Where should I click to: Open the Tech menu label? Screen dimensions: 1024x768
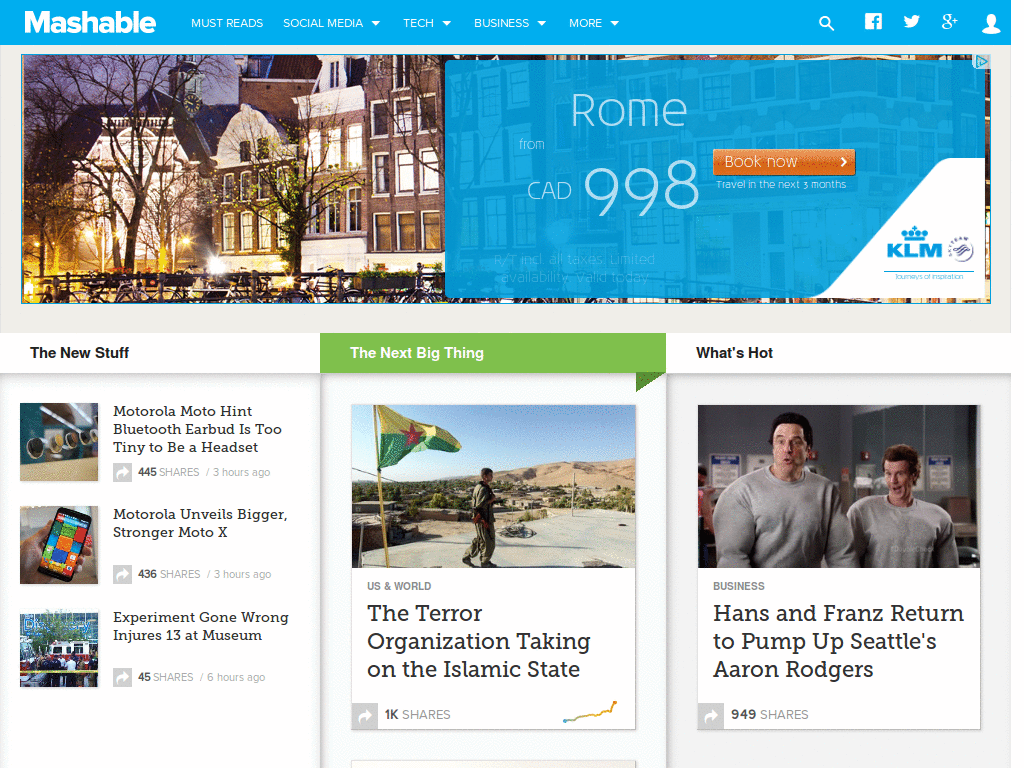(x=418, y=24)
